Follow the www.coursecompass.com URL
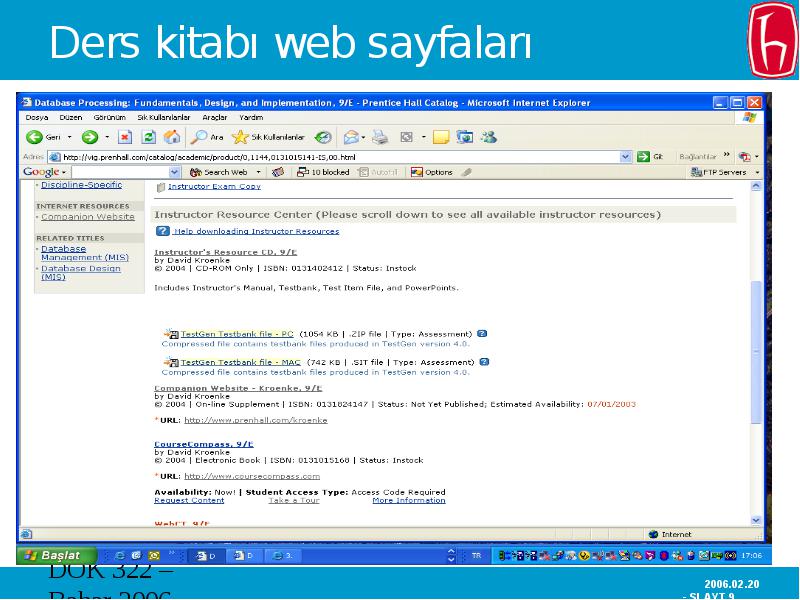The image size is (800, 600). coord(252,477)
